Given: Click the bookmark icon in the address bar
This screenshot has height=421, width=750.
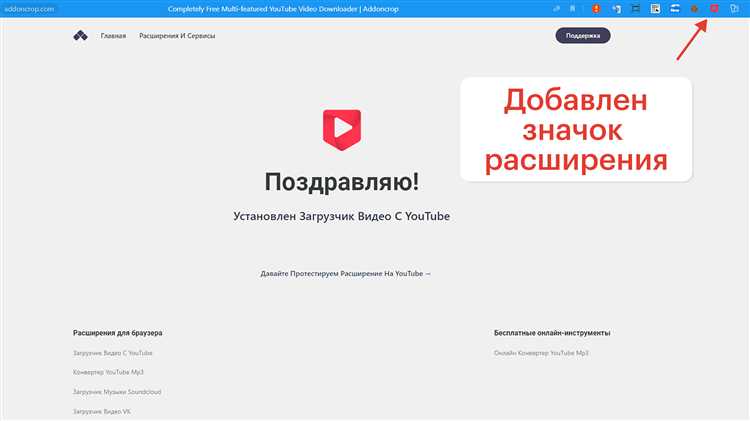Looking at the screenshot, I should point(573,9).
